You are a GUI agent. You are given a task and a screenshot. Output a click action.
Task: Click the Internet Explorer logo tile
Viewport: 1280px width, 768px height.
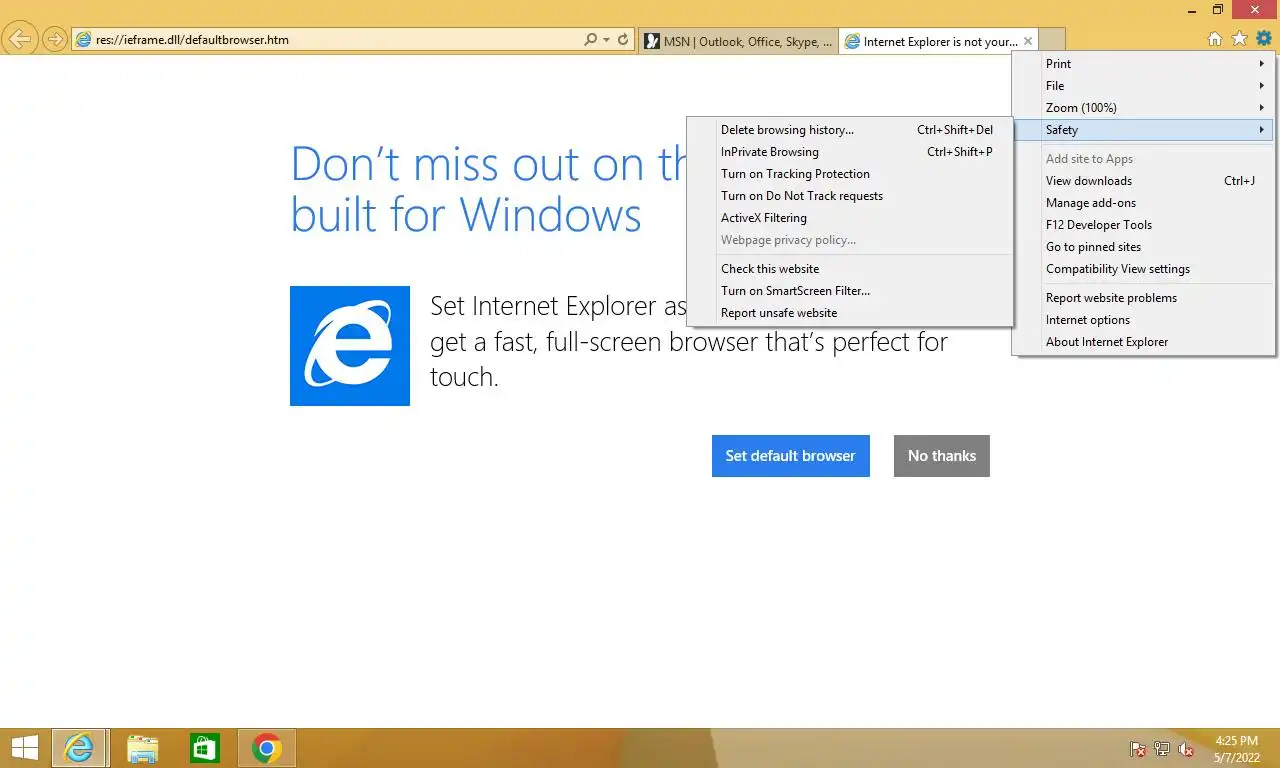[x=350, y=346]
